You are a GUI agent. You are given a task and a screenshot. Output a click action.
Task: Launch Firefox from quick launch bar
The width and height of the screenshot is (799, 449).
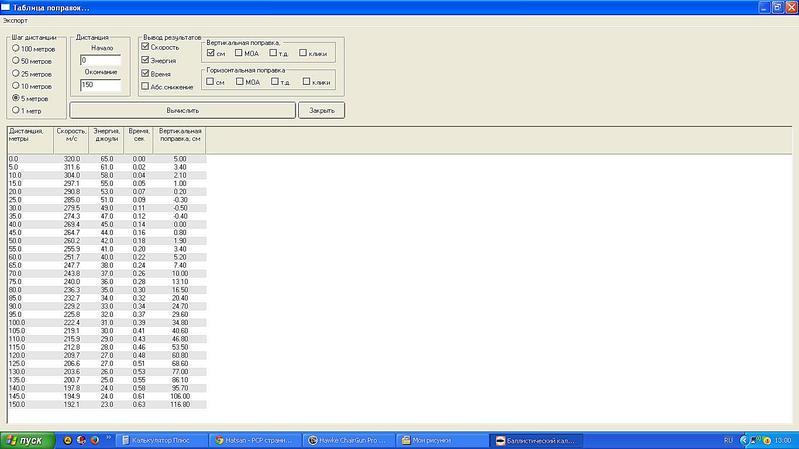[x=95, y=440]
